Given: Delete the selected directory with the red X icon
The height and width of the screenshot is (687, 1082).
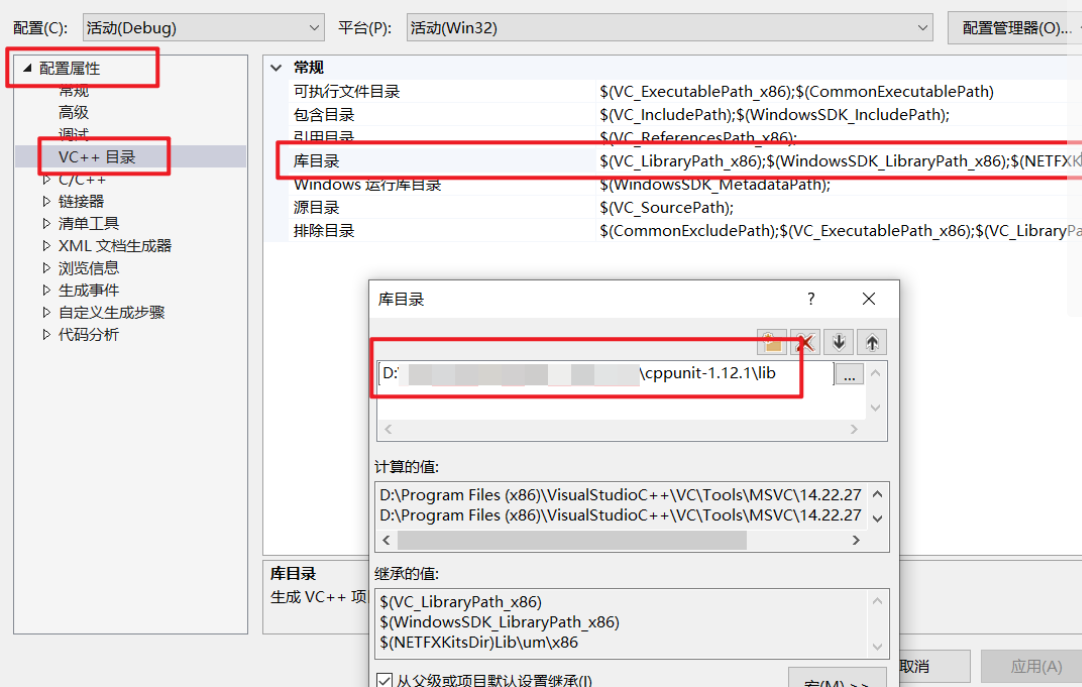Looking at the screenshot, I should [804, 342].
